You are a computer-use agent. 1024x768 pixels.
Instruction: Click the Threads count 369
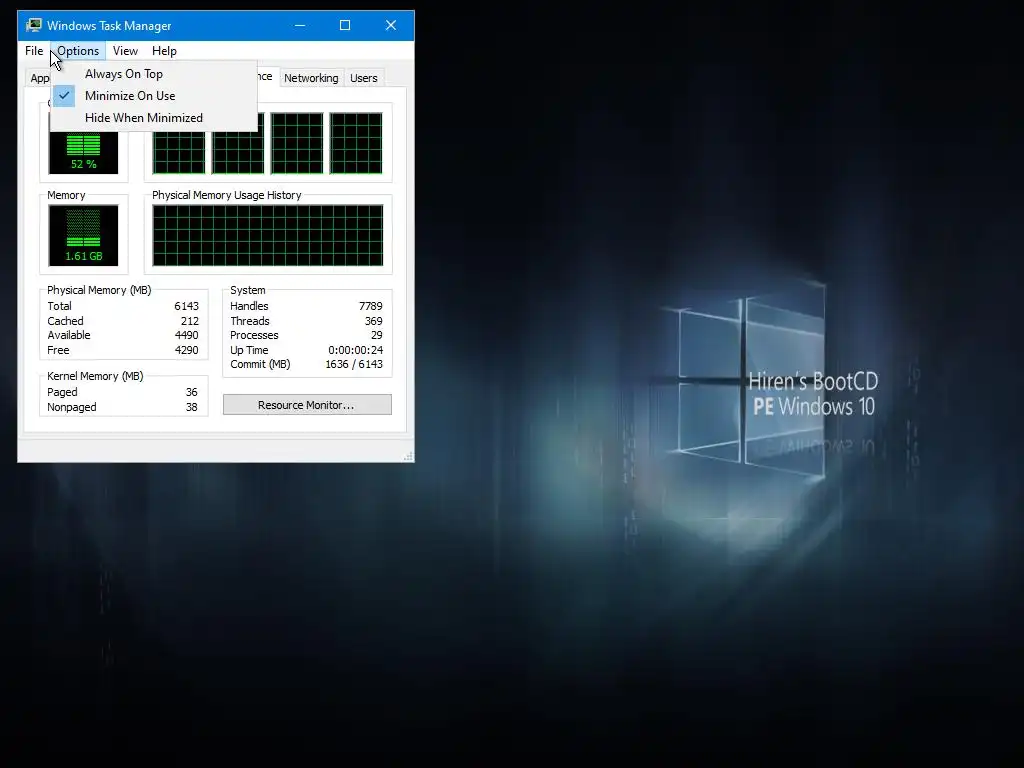[x=374, y=321]
